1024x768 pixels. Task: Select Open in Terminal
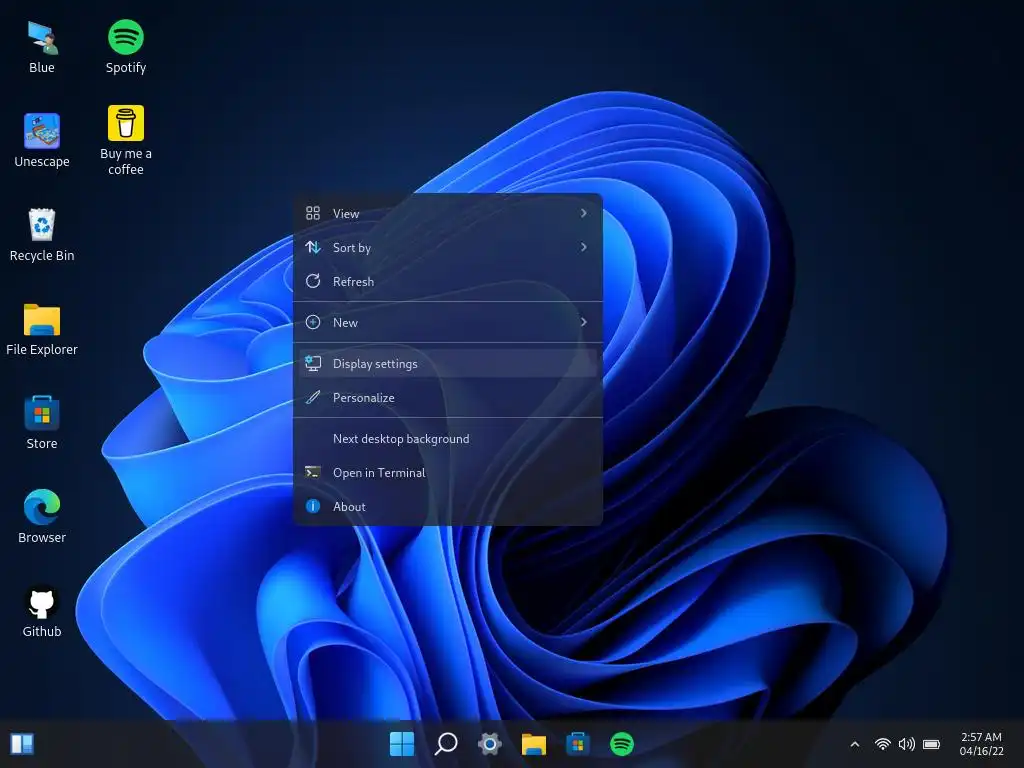447,473
